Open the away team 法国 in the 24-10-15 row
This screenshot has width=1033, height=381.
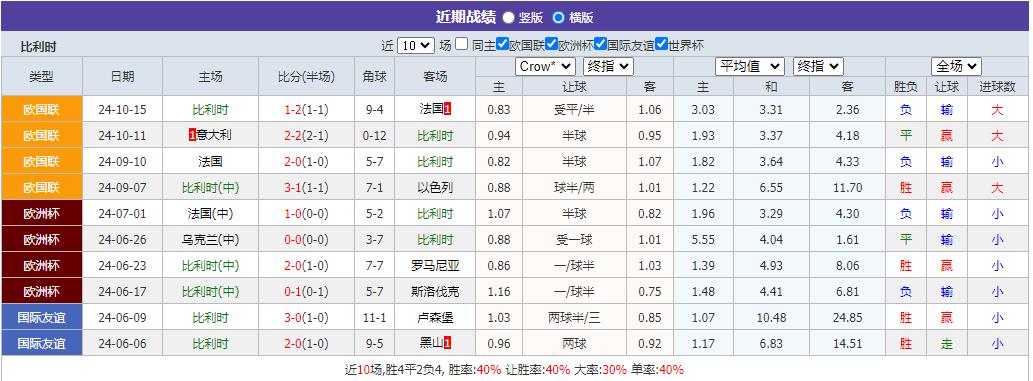tap(431, 109)
